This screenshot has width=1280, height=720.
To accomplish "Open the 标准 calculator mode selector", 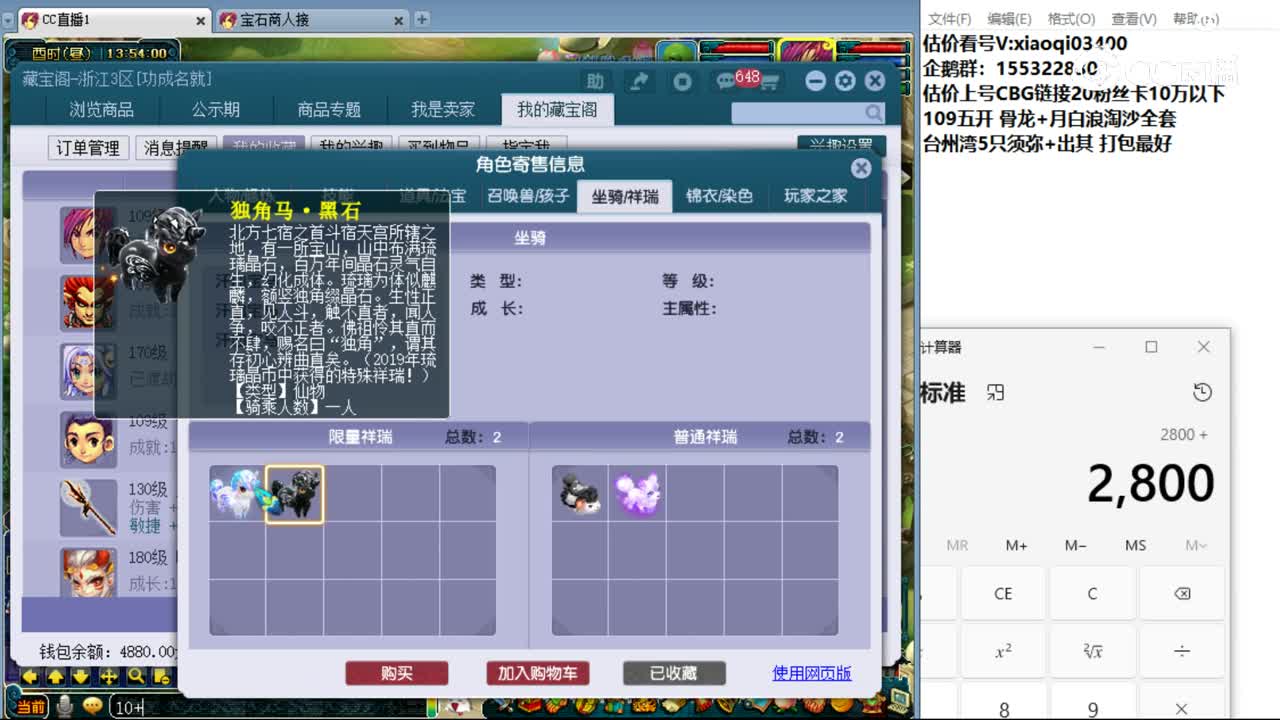I will [x=944, y=392].
